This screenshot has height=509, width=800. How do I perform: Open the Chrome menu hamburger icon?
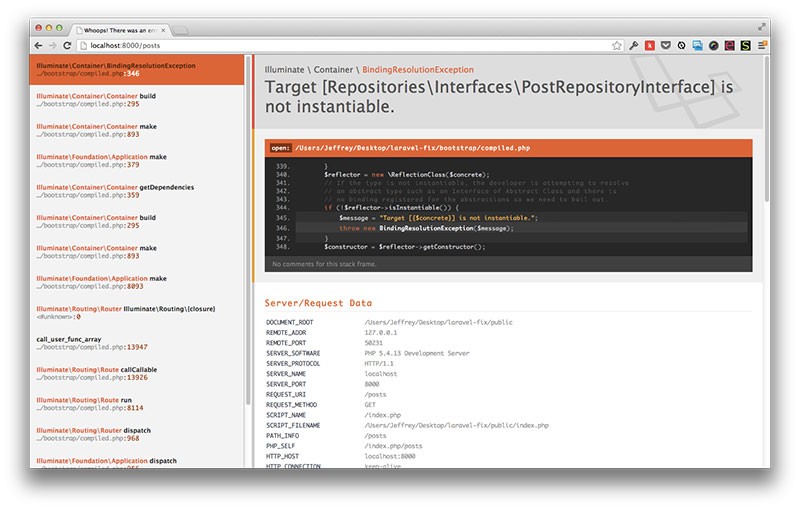pos(762,45)
